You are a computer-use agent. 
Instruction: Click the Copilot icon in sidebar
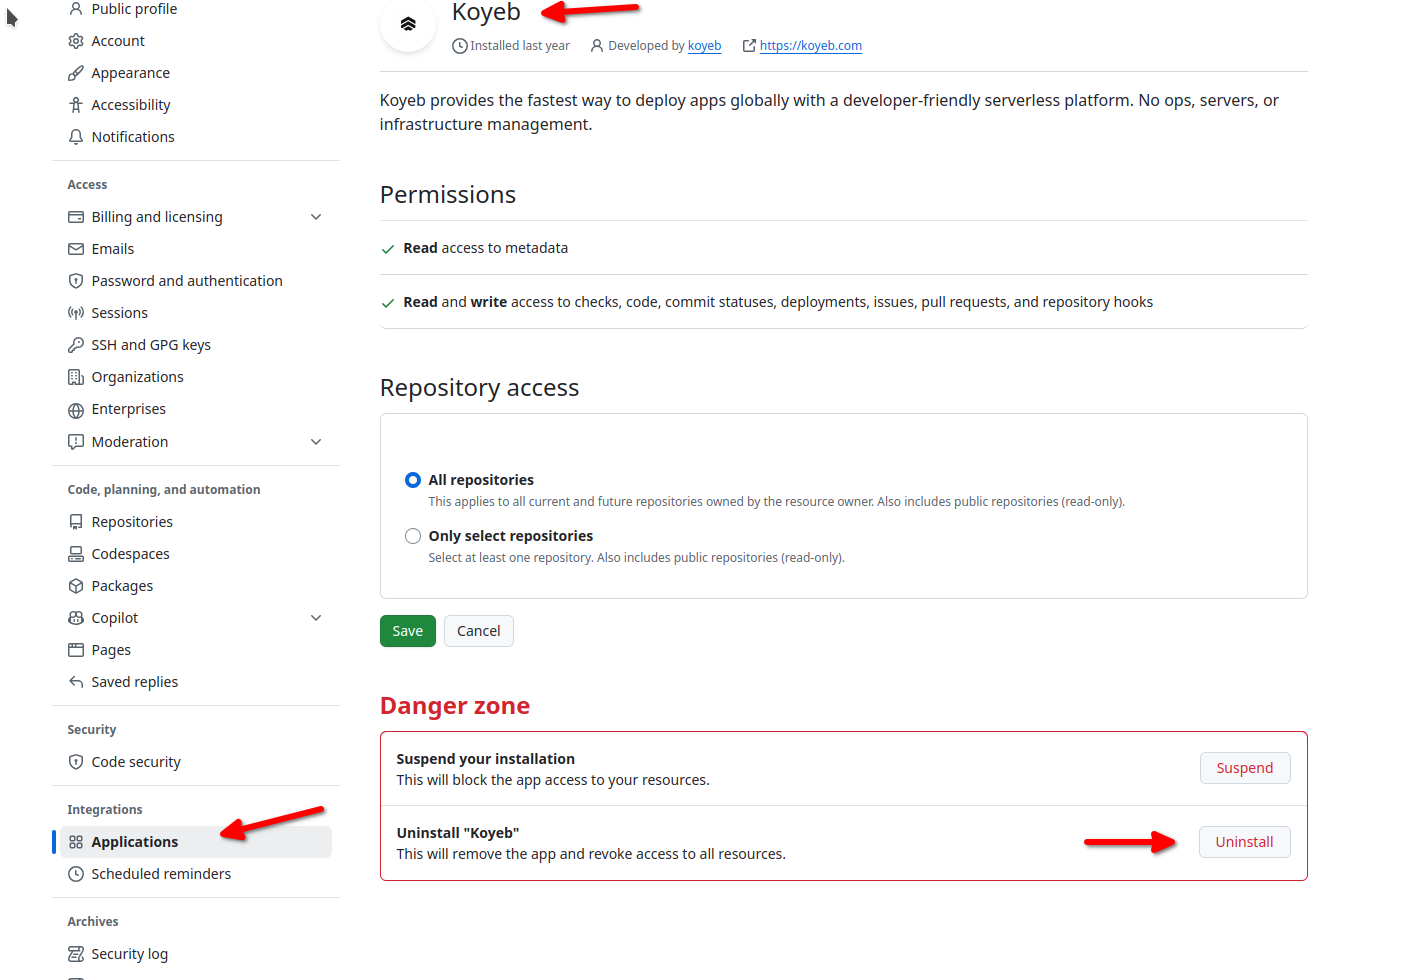(x=76, y=618)
